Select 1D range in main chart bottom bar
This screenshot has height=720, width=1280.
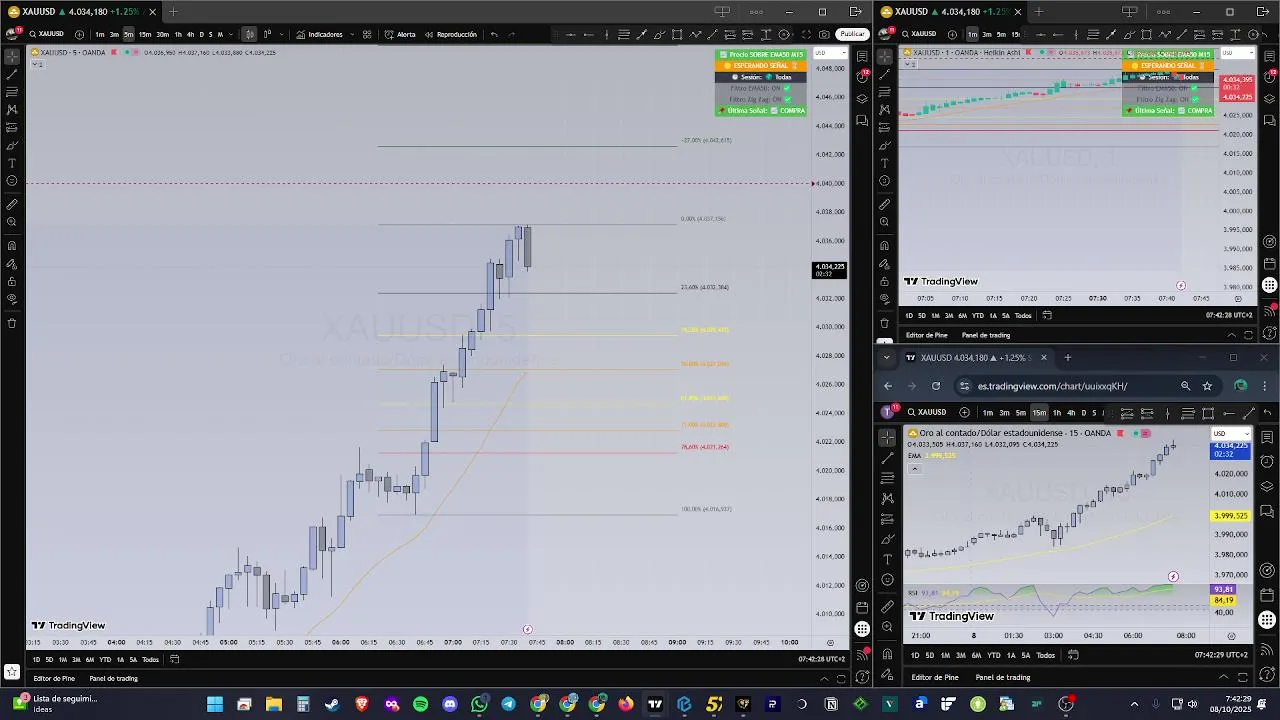(37, 659)
